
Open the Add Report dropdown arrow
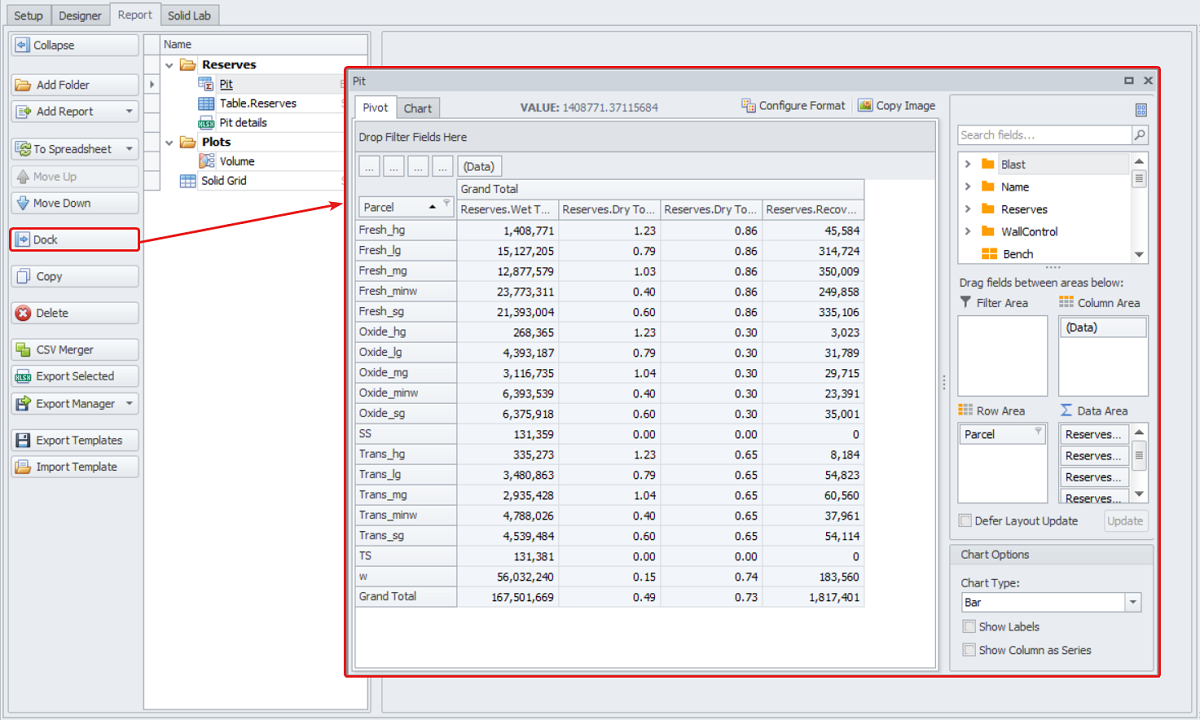coord(129,112)
